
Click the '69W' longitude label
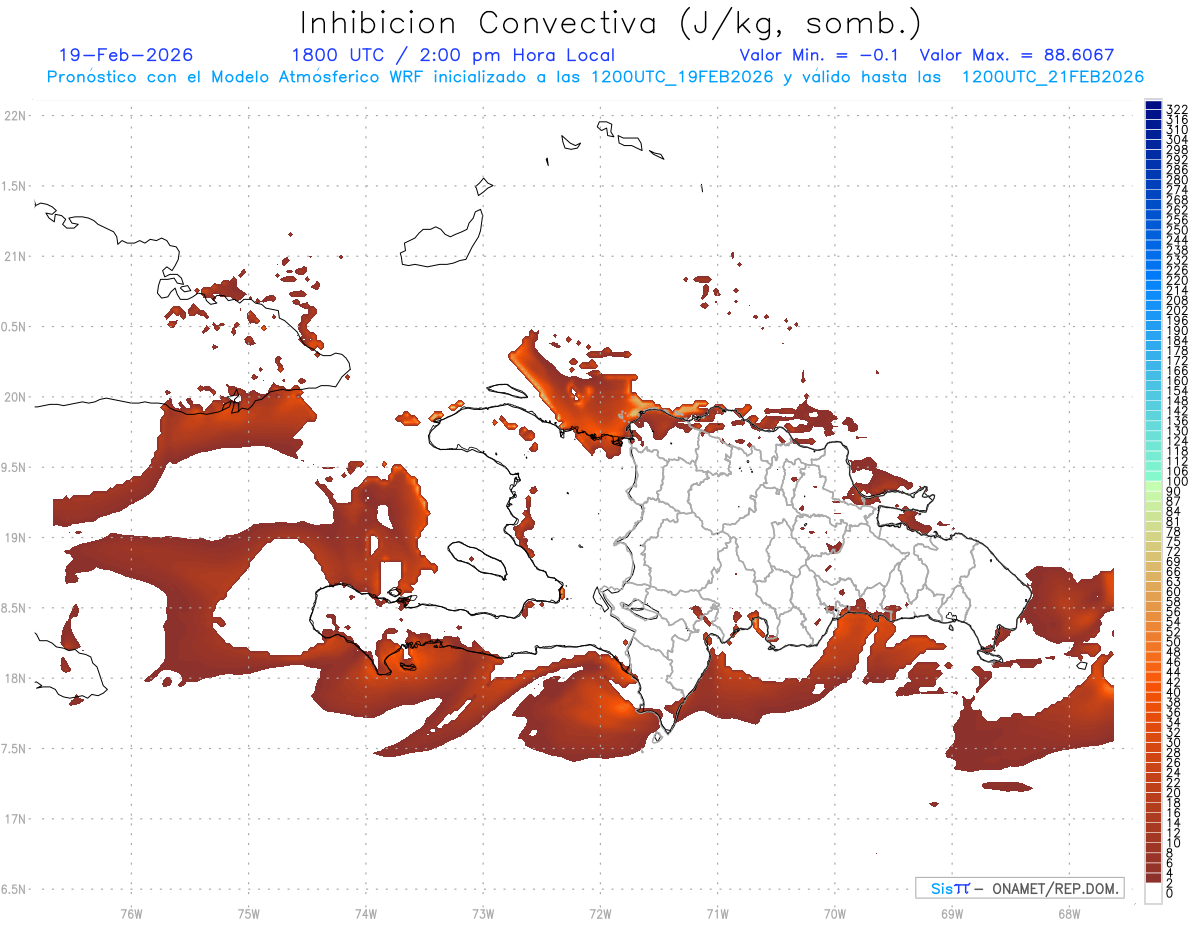[952, 913]
